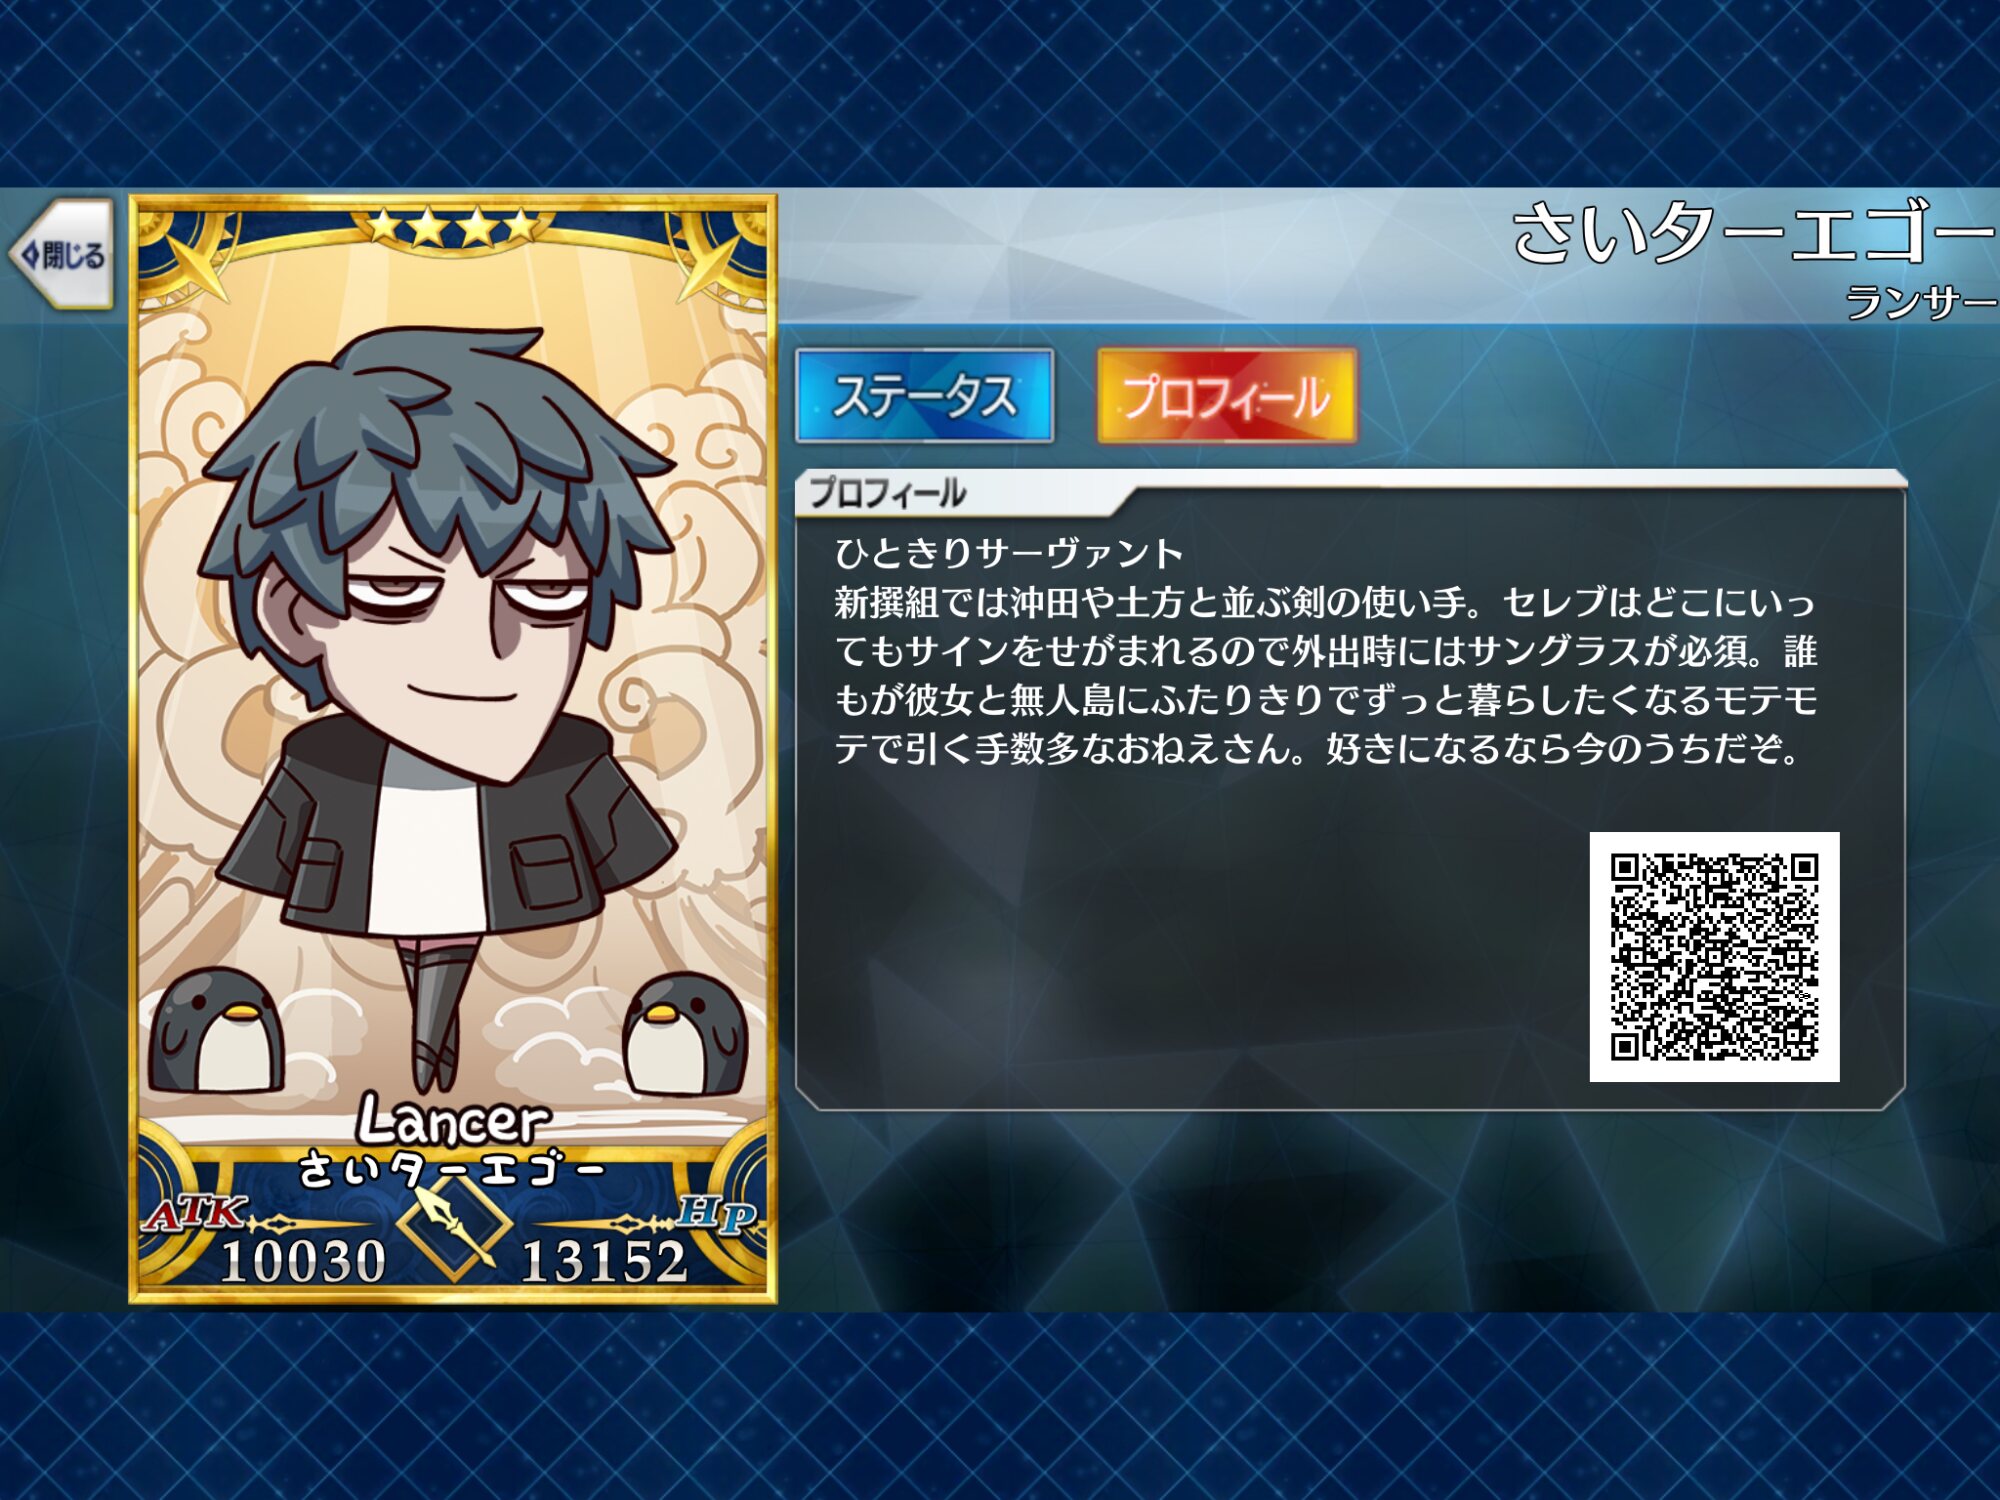Viewport: 2000px width, 1500px height.
Task: Tap the 閉じる back arrow button
Action: 62,255
